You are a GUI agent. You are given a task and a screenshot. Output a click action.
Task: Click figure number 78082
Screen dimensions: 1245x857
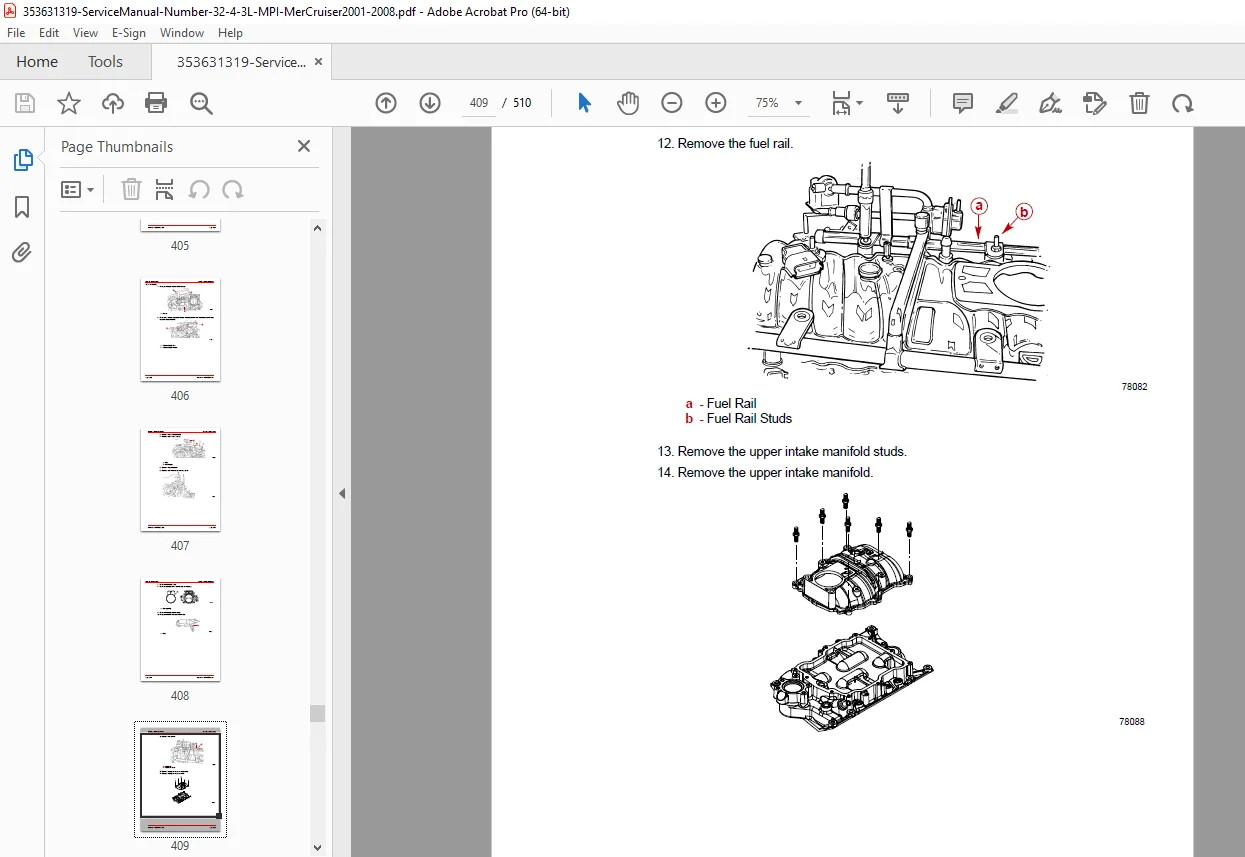(x=1134, y=387)
